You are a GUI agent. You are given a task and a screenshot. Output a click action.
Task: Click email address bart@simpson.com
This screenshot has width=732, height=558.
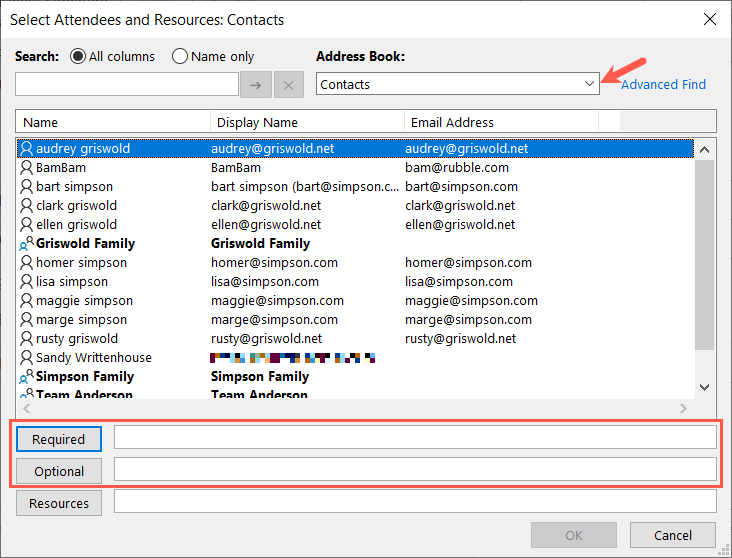coord(461,187)
